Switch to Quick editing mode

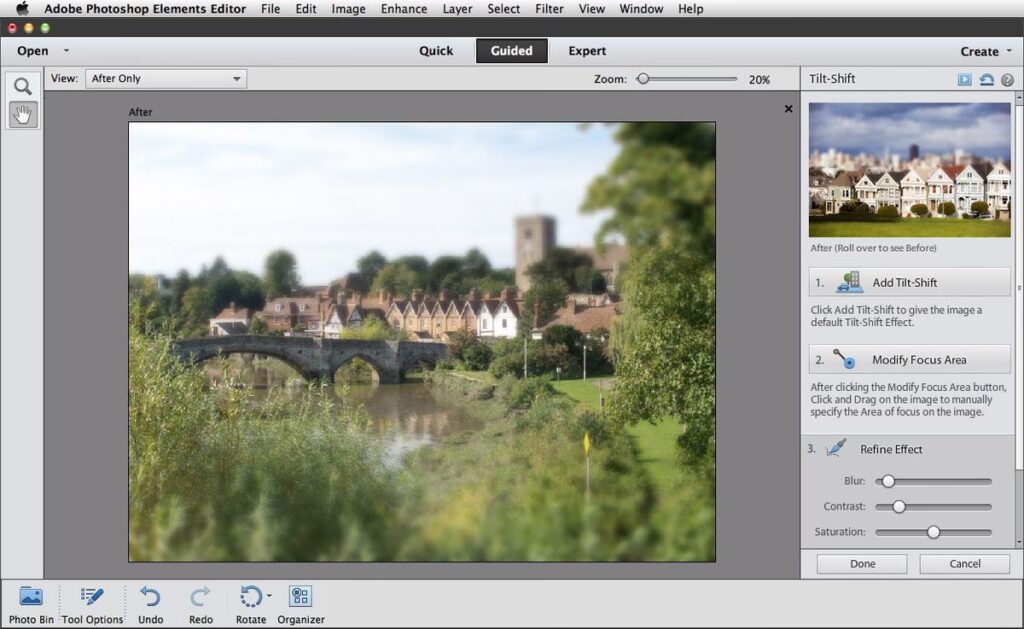click(x=436, y=51)
